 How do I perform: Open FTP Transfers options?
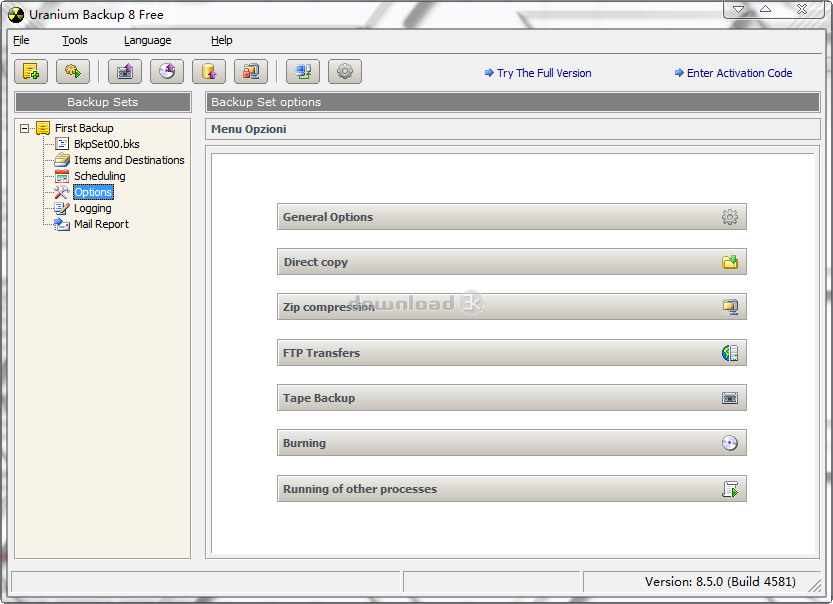(x=512, y=353)
